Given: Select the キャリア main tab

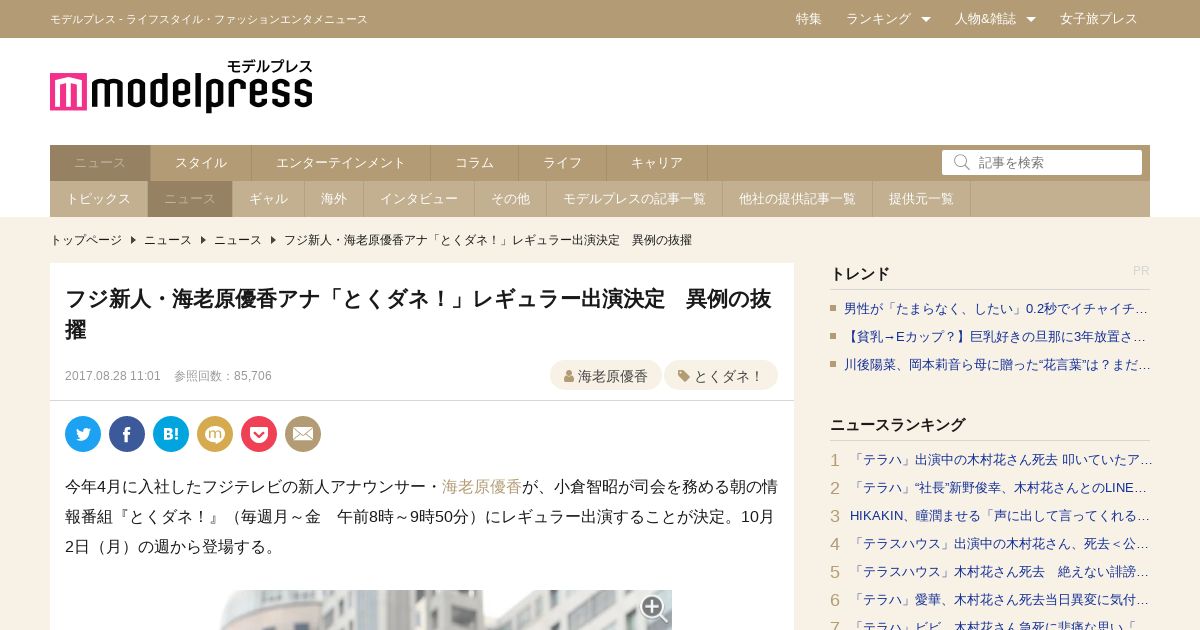Looking at the screenshot, I should (657, 163).
